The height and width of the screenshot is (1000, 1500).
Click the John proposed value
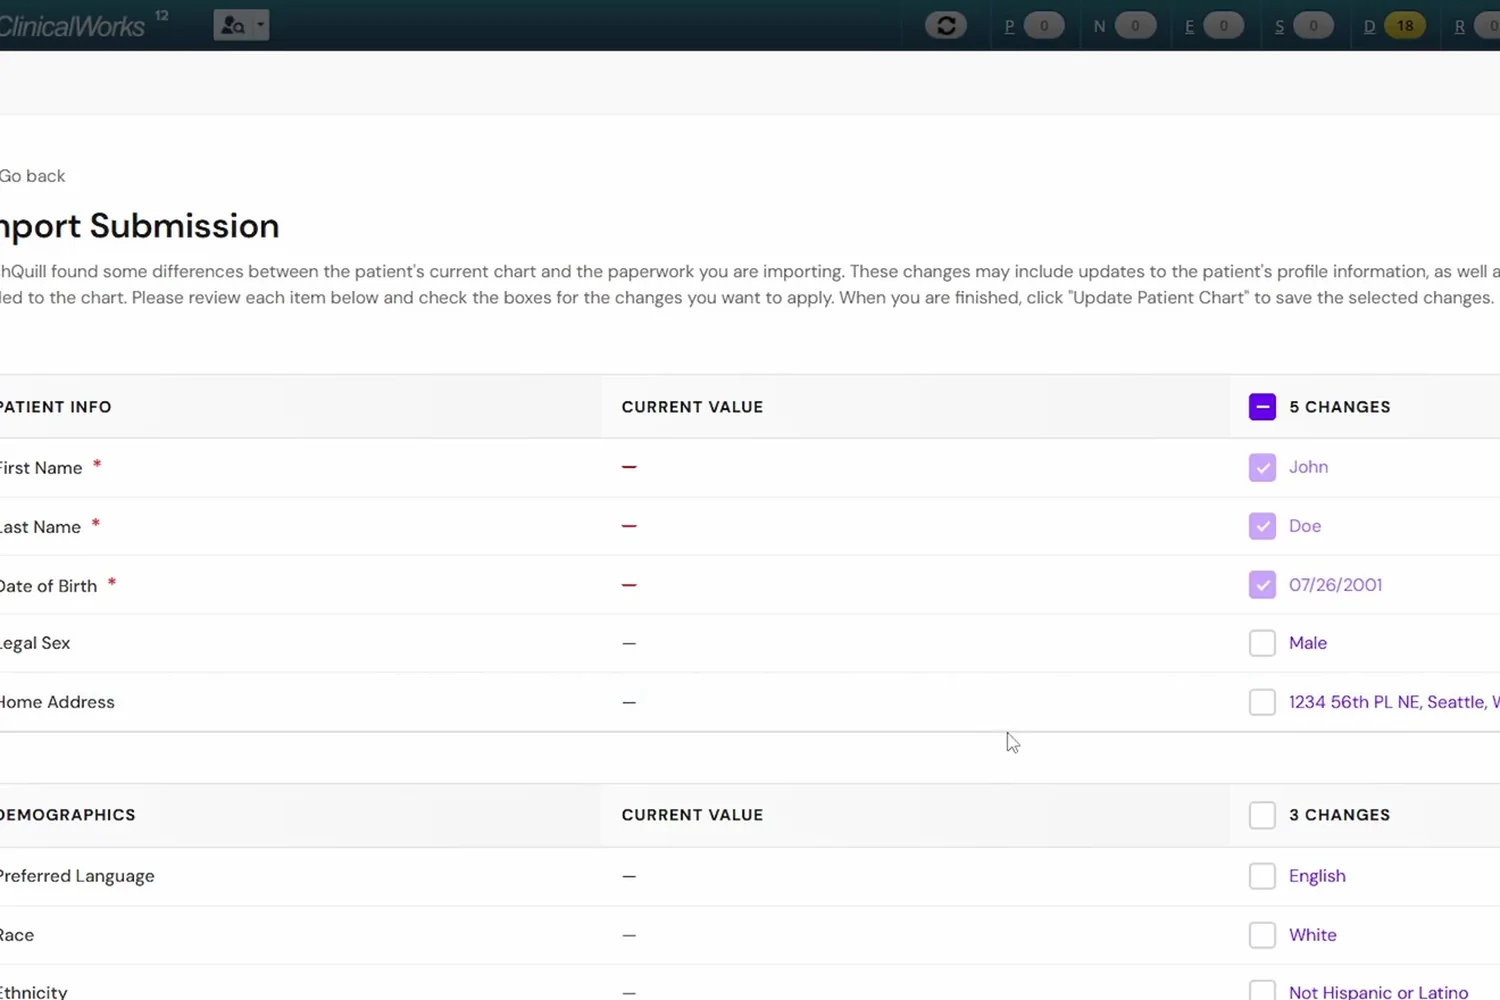click(1308, 467)
